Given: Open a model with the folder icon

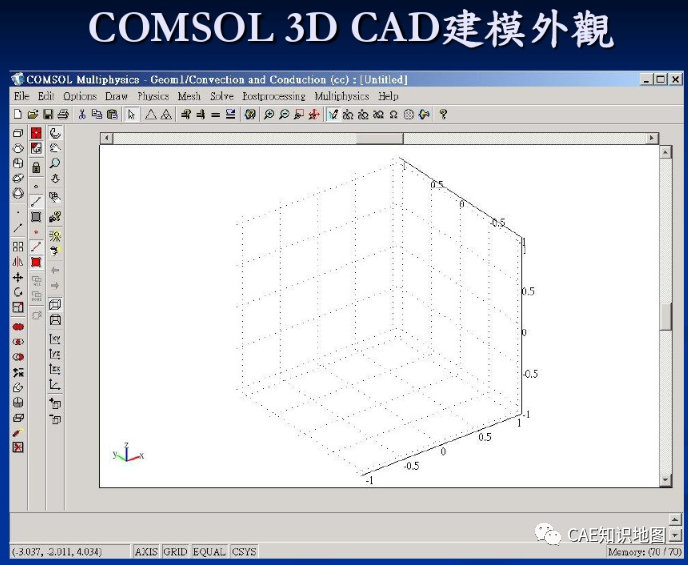Looking at the screenshot, I should pos(32,114).
